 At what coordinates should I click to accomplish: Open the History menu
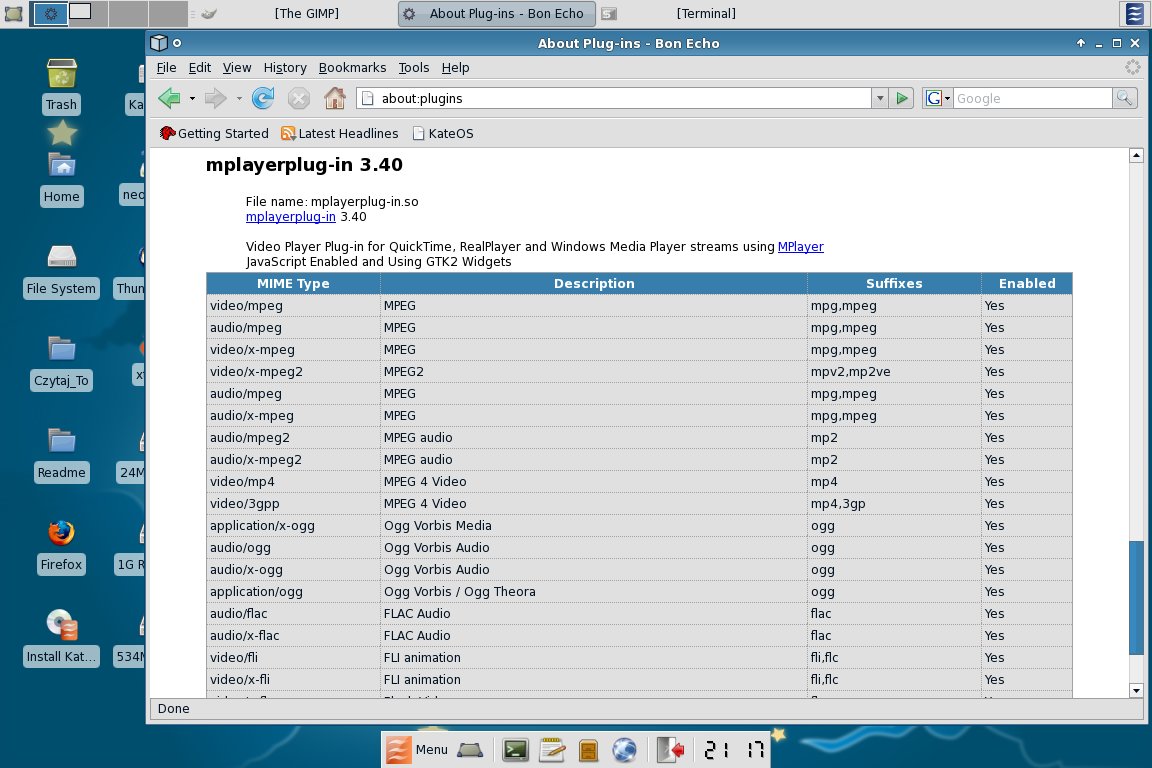(x=285, y=68)
